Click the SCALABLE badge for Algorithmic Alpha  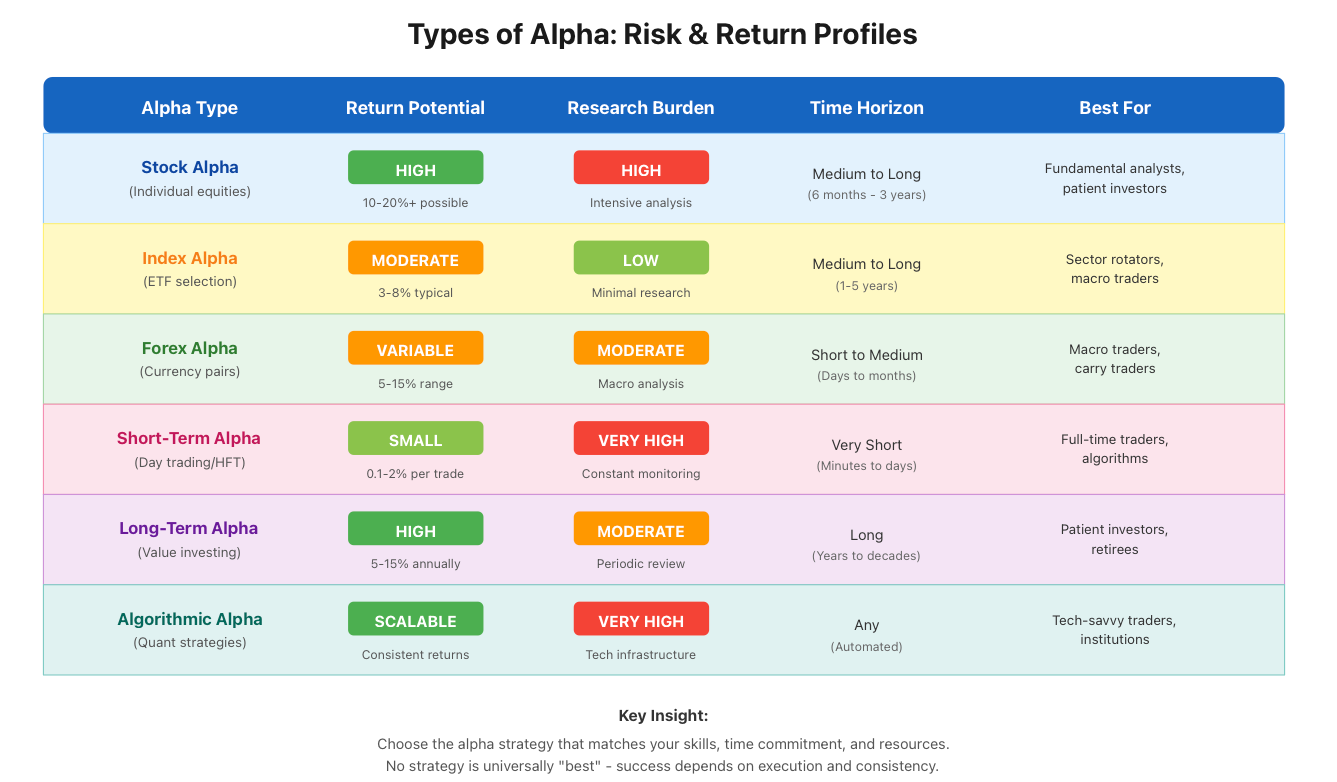tap(415, 619)
